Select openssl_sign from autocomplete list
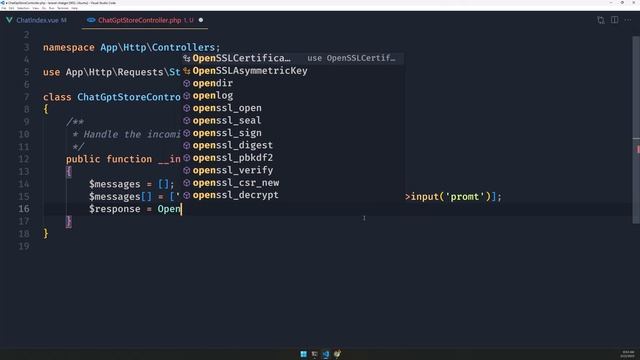 [x=293, y=133]
